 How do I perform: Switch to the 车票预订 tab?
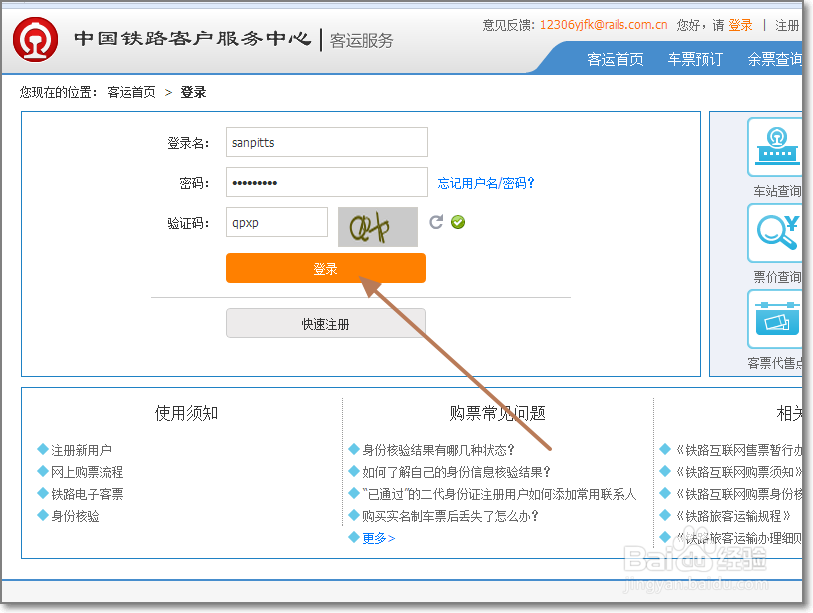click(x=694, y=59)
